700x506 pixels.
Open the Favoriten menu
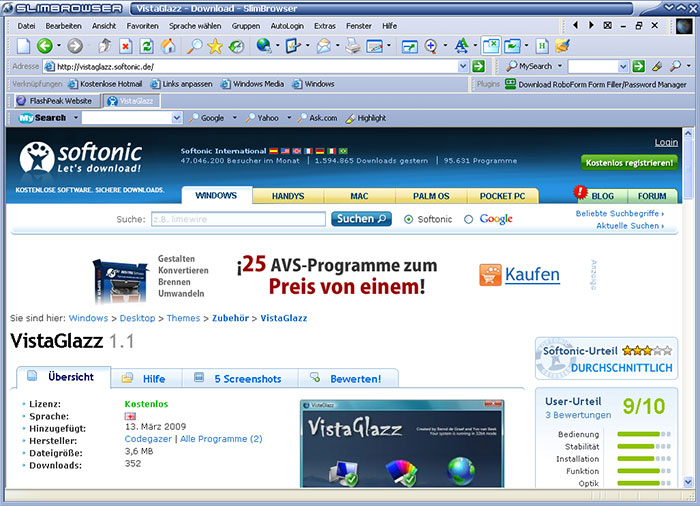(x=142, y=24)
